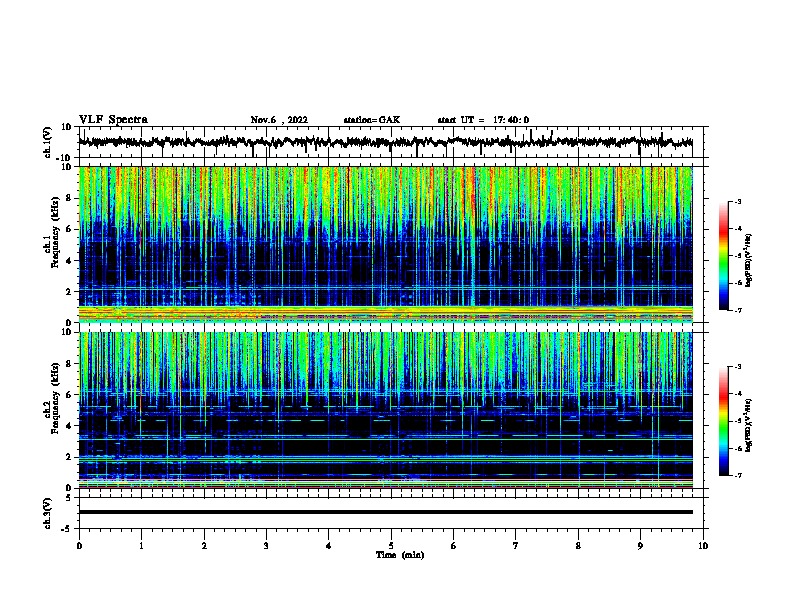The height and width of the screenshot is (612, 792).
Task: Click the ch.1 spectrogram color scale bar
Action: click(x=724, y=256)
